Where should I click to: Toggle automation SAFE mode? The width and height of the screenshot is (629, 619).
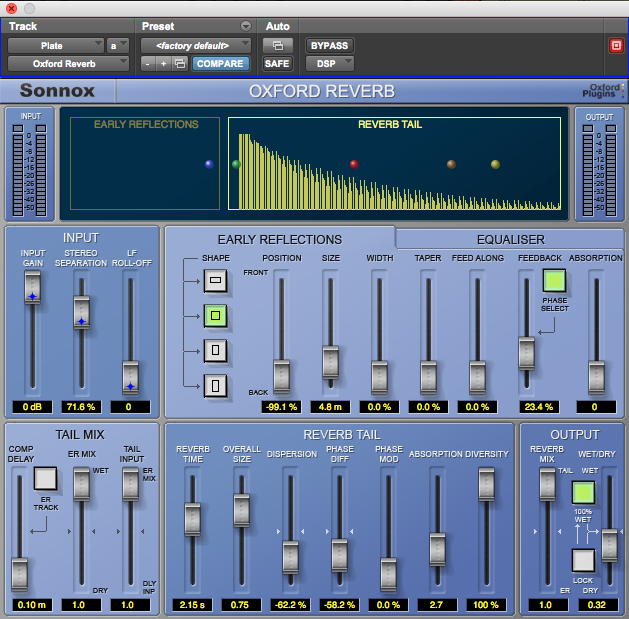pyautogui.click(x=277, y=64)
